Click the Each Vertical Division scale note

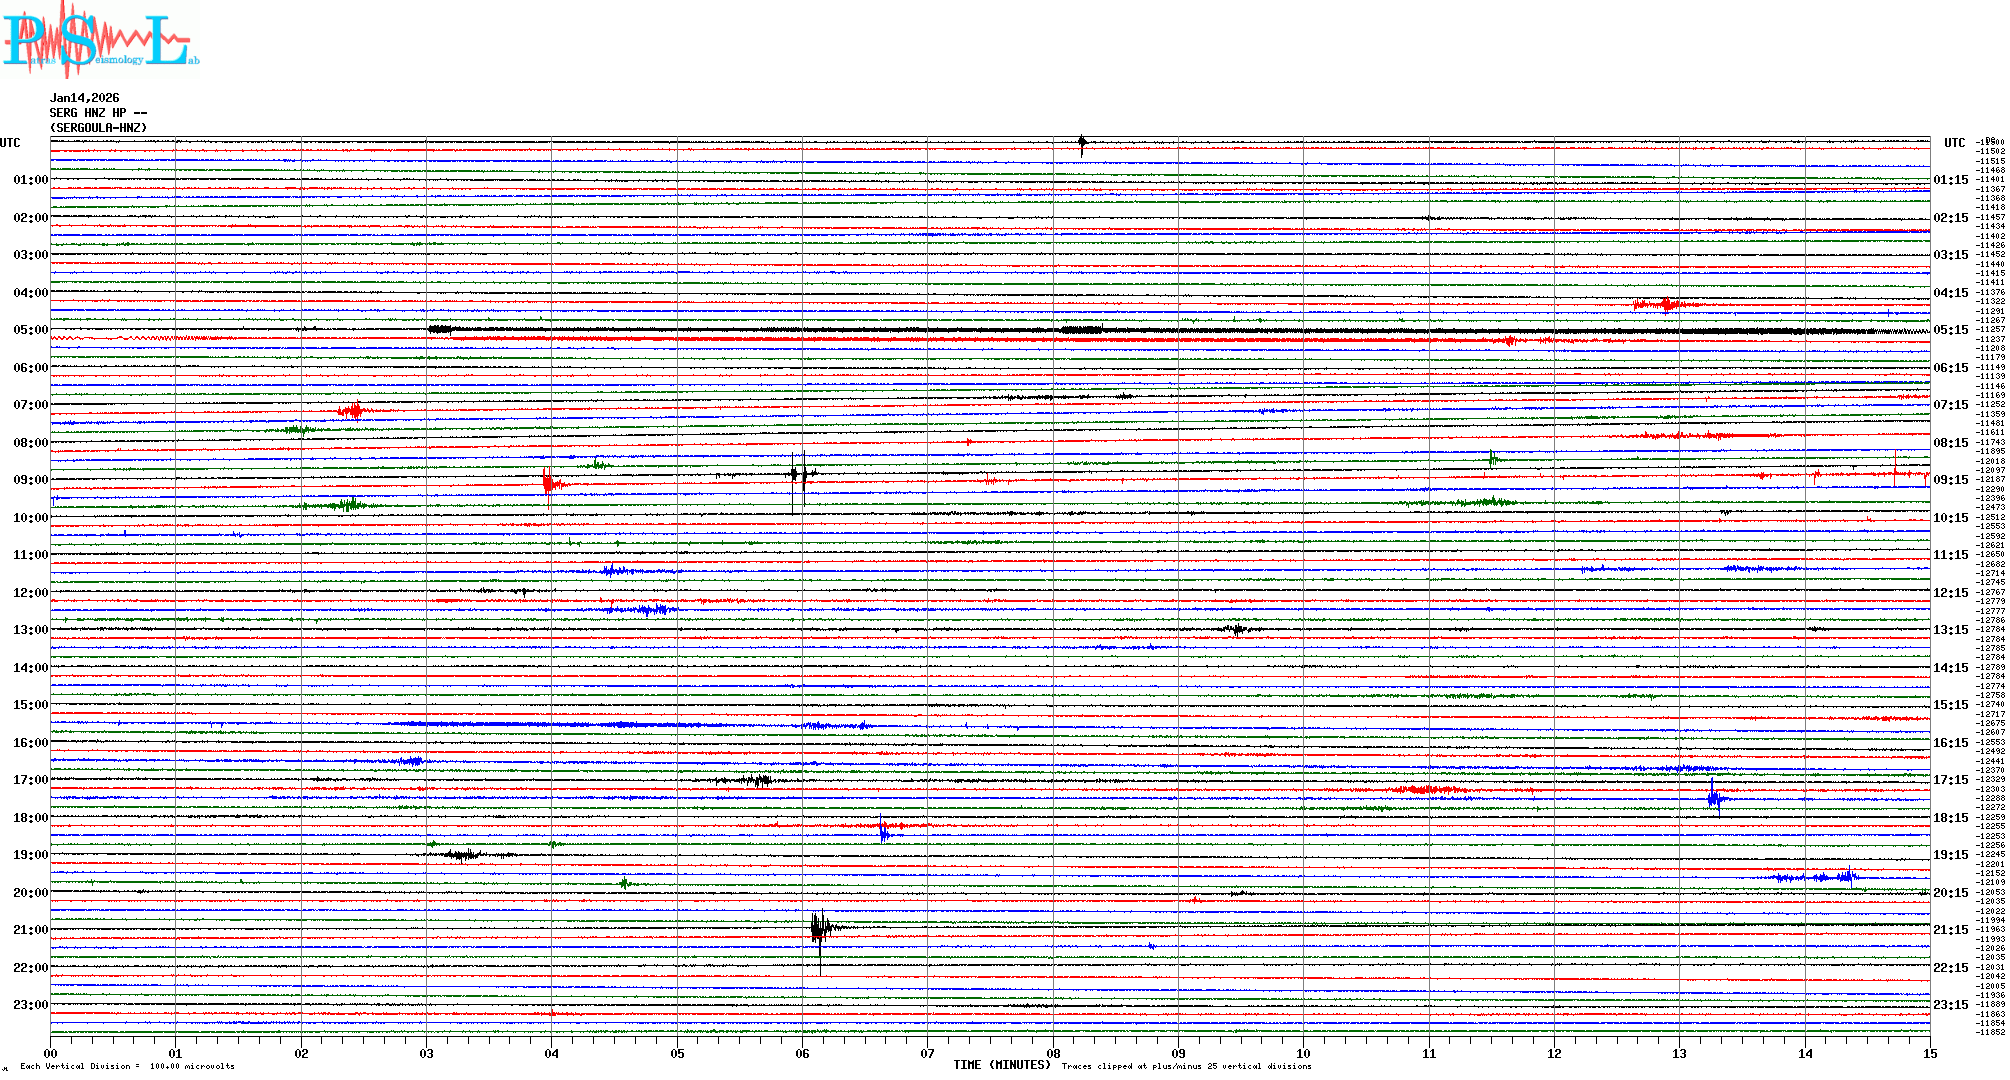[x=127, y=1066]
